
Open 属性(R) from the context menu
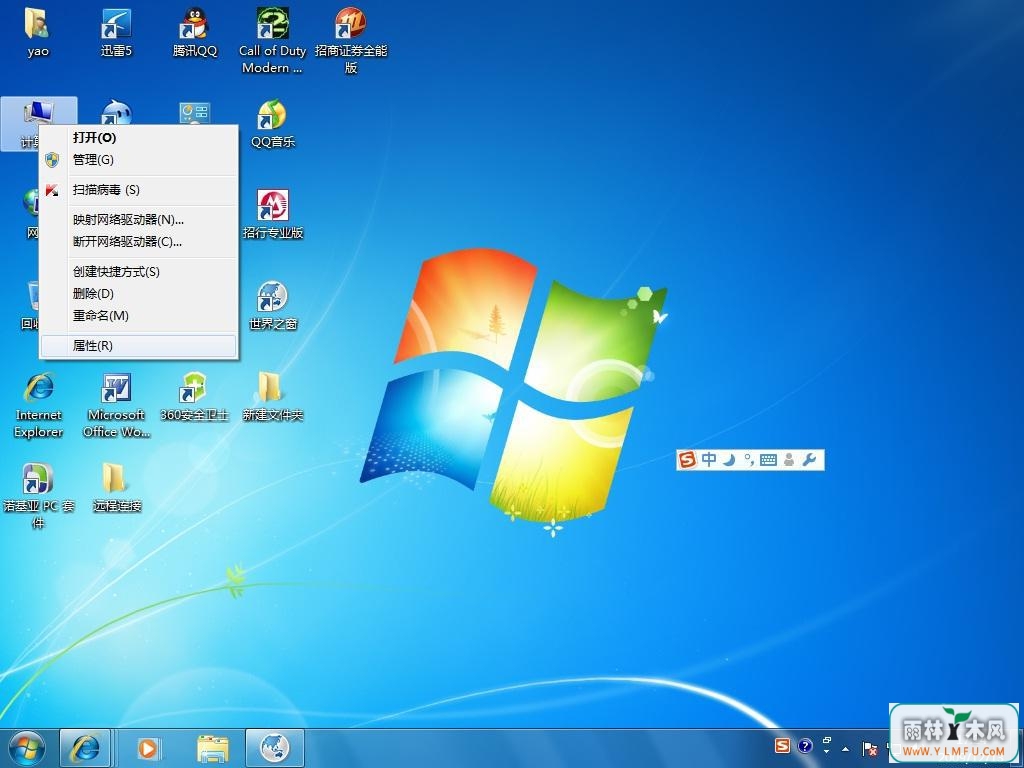[139, 345]
